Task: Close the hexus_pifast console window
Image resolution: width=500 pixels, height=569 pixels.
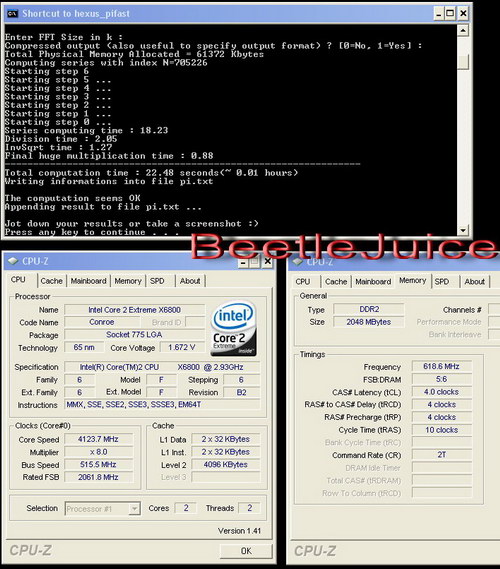Action: click(463, 14)
